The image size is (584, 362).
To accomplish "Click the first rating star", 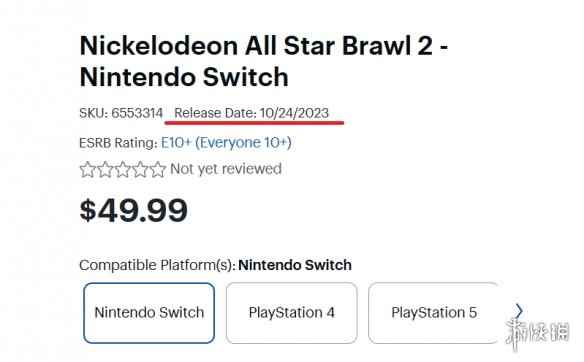I will pos(88,169).
